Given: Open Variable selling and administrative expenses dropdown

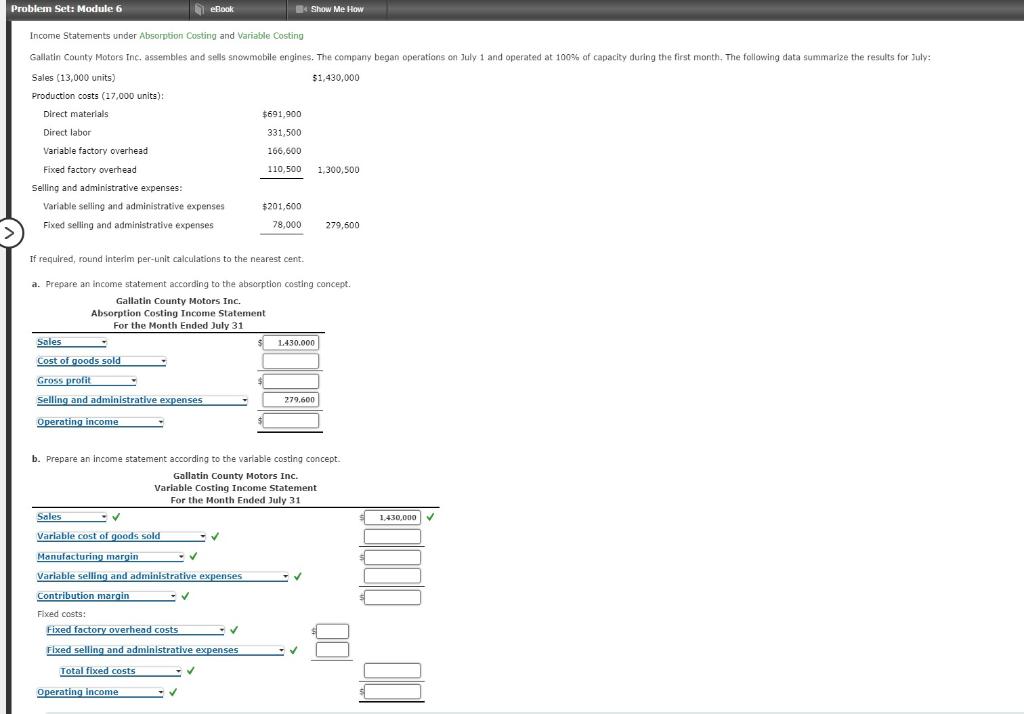Looking at the screenshot, I should pos(162,577).
